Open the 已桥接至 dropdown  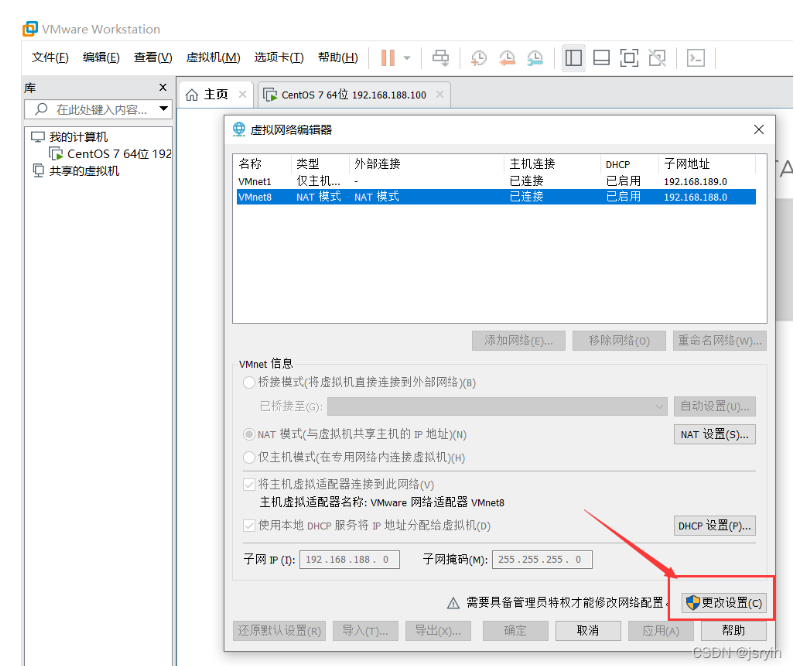tap(497, 406)
